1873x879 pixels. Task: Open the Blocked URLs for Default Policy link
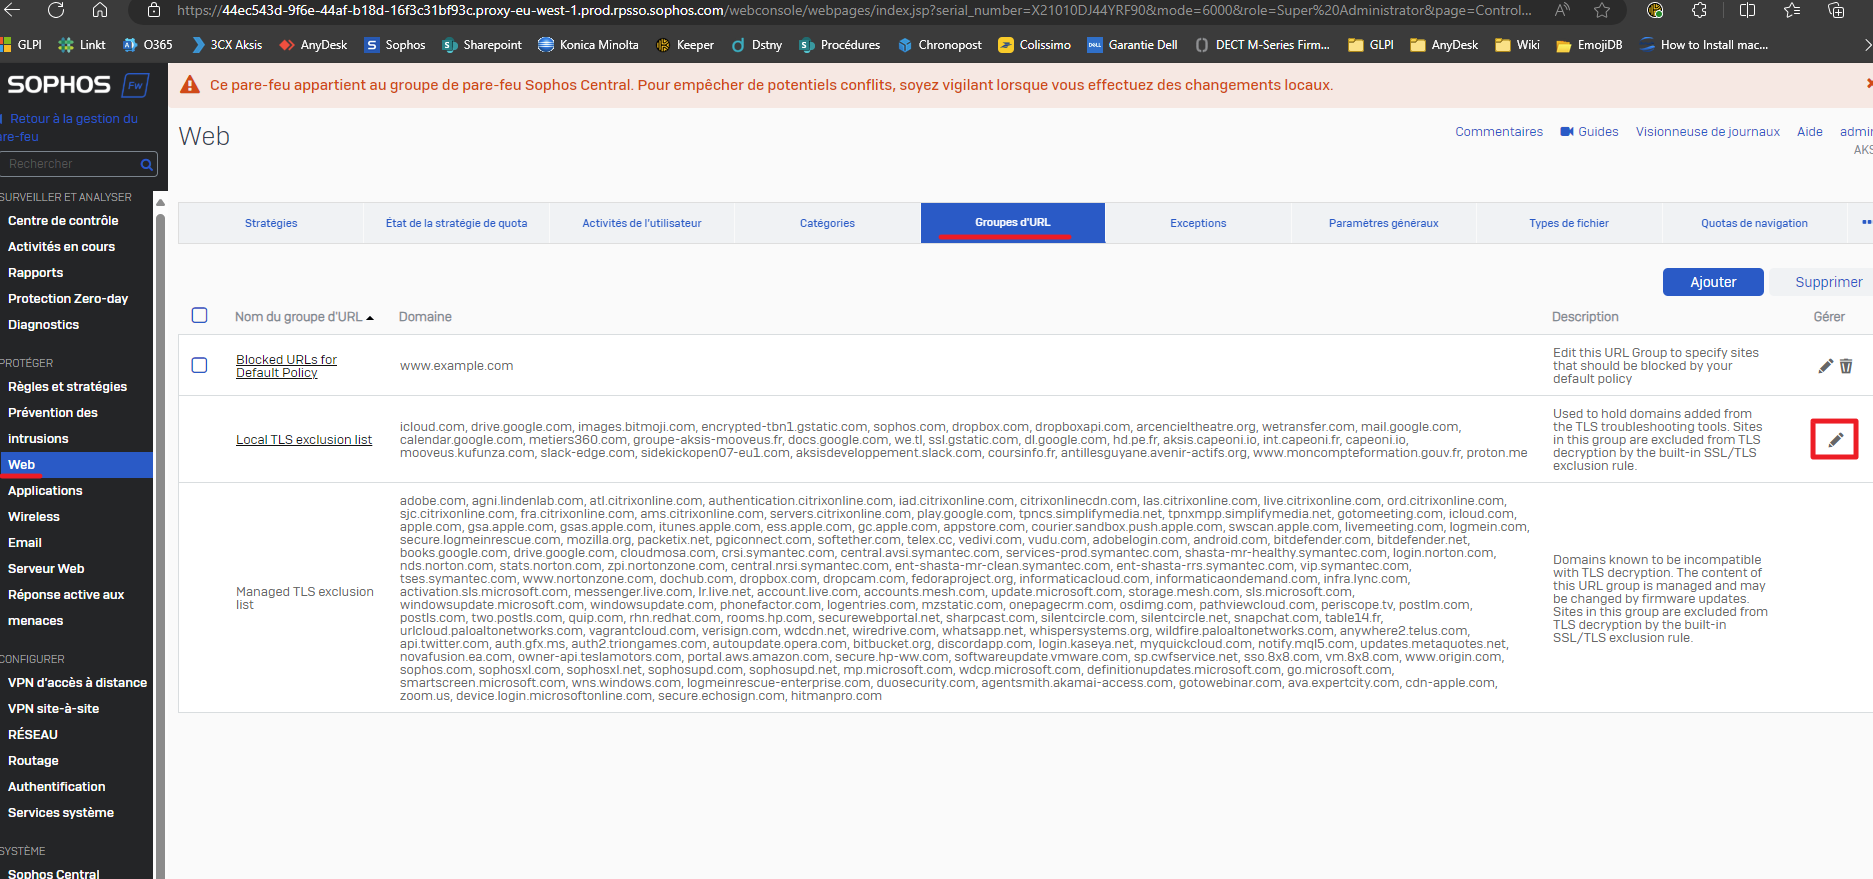(x=286, y=366)
